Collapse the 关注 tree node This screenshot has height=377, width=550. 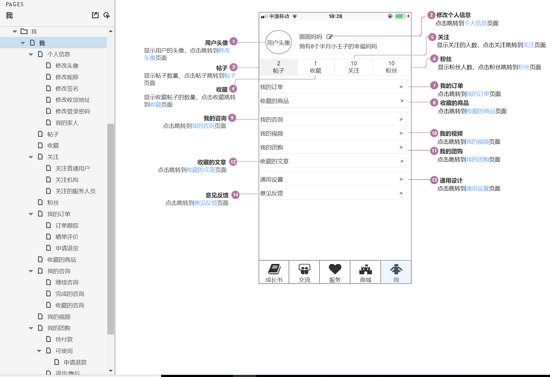[31, 157]
